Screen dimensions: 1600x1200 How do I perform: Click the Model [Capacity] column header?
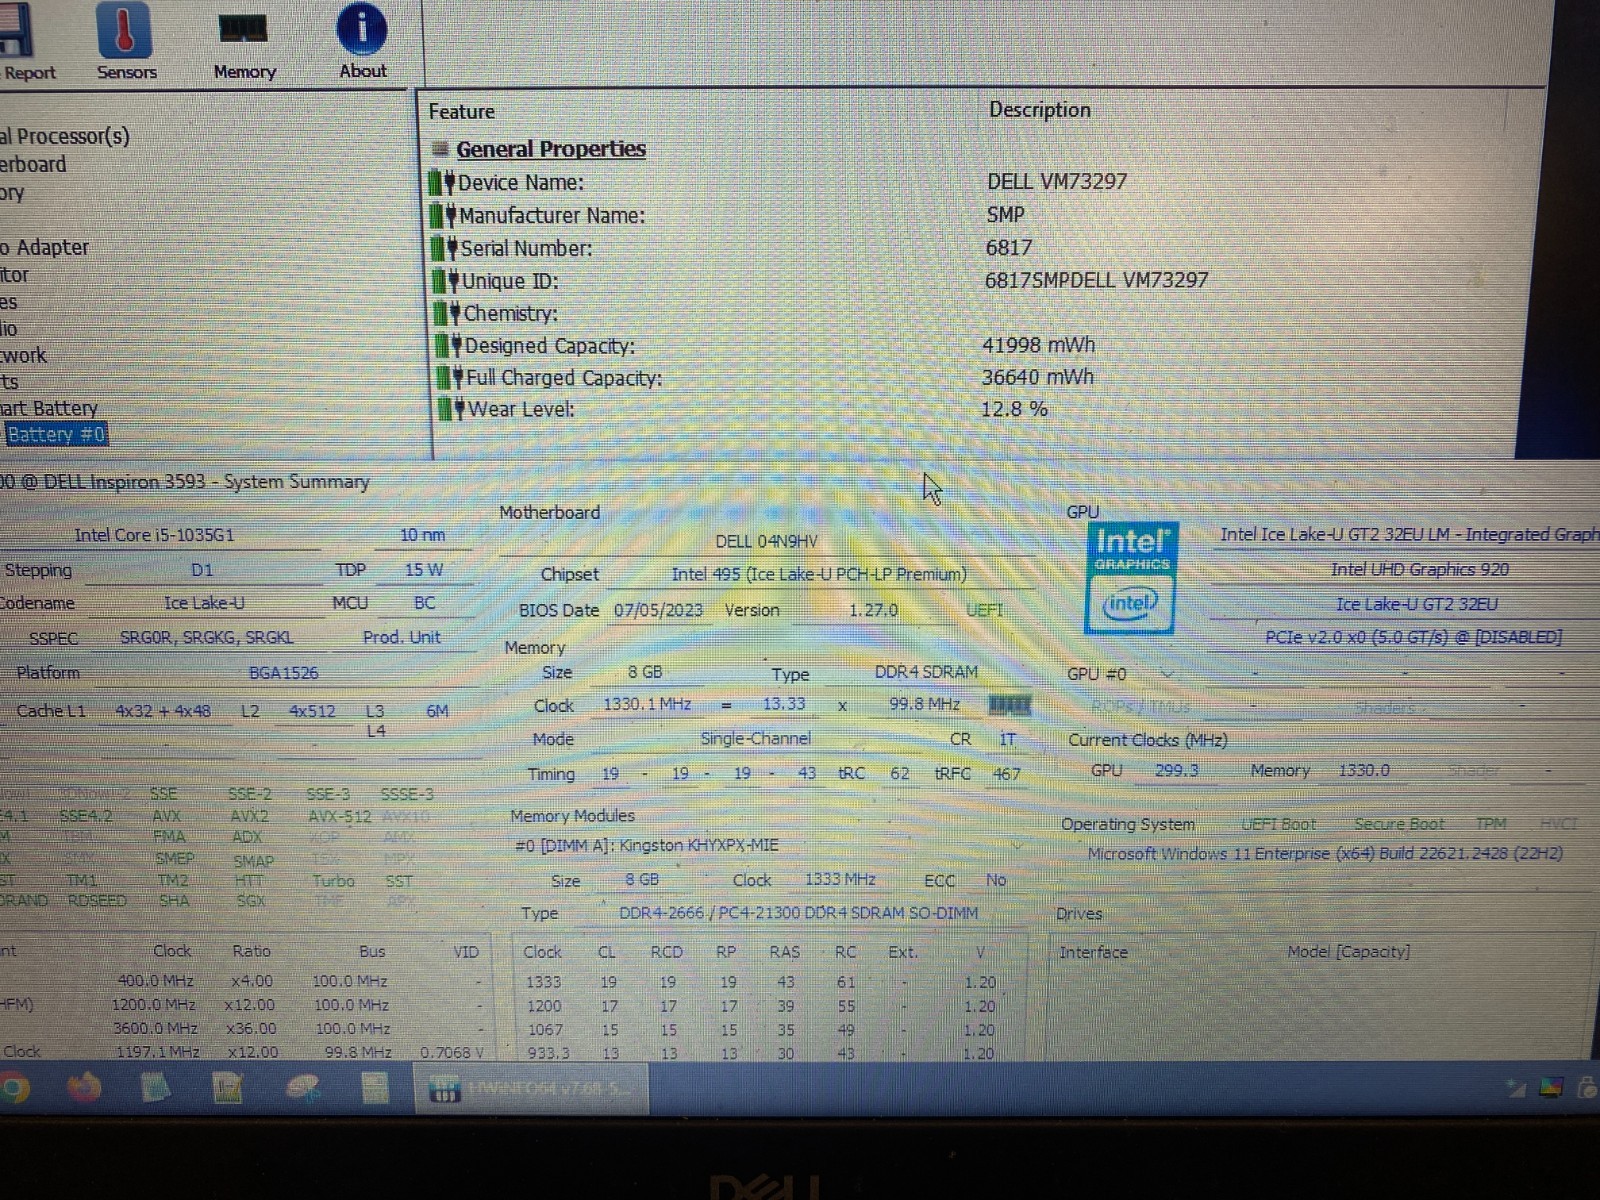[x=1348, y=952]
